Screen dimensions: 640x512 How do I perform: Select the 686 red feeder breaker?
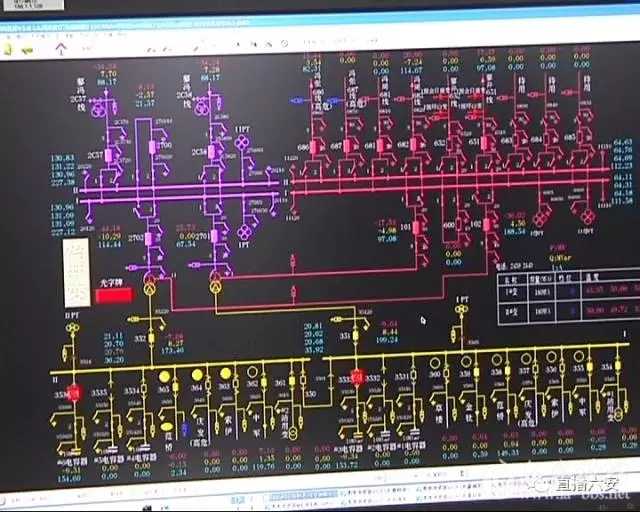click(x=314, y=147)
